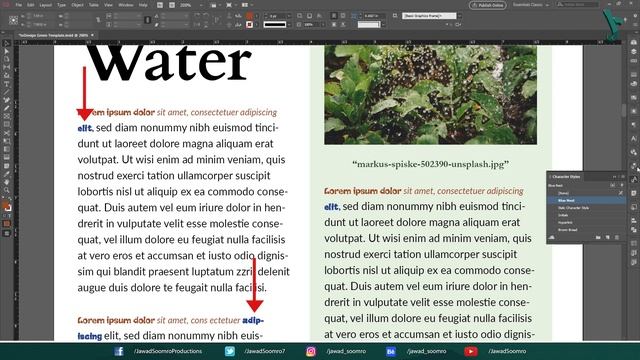This screenshot has width=640, height=360.
Task: Select the Type tool in the toolbox
Action: [7, 84]
